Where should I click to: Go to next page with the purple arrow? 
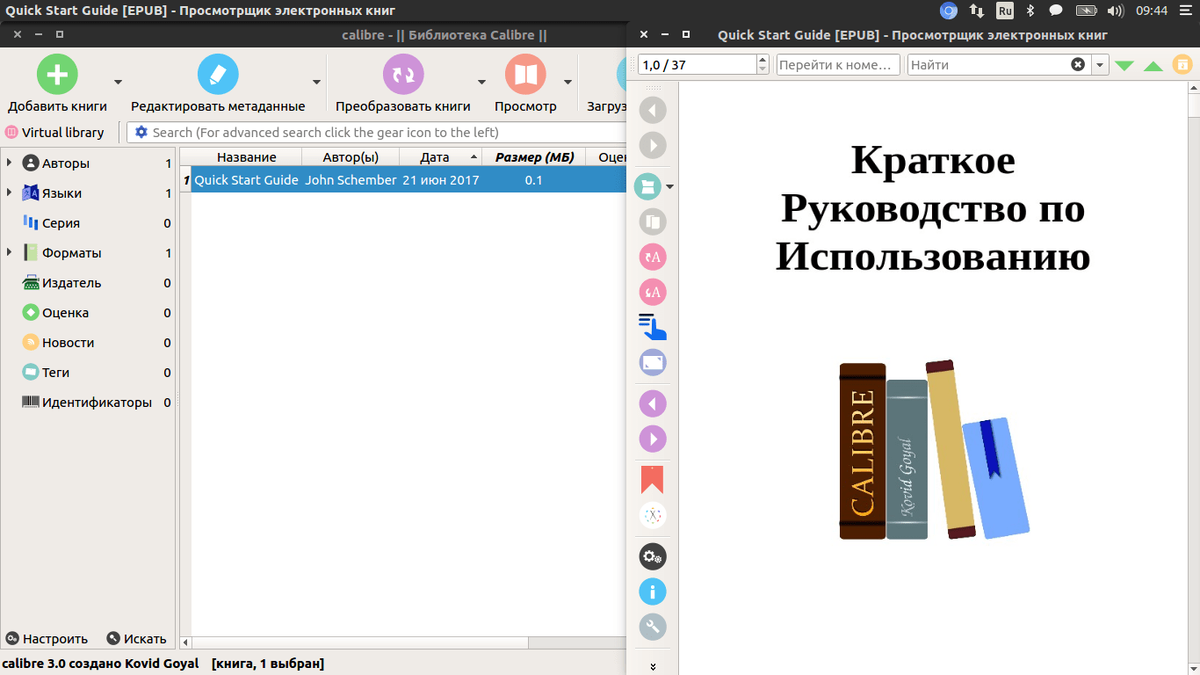[x=653, y=438]
